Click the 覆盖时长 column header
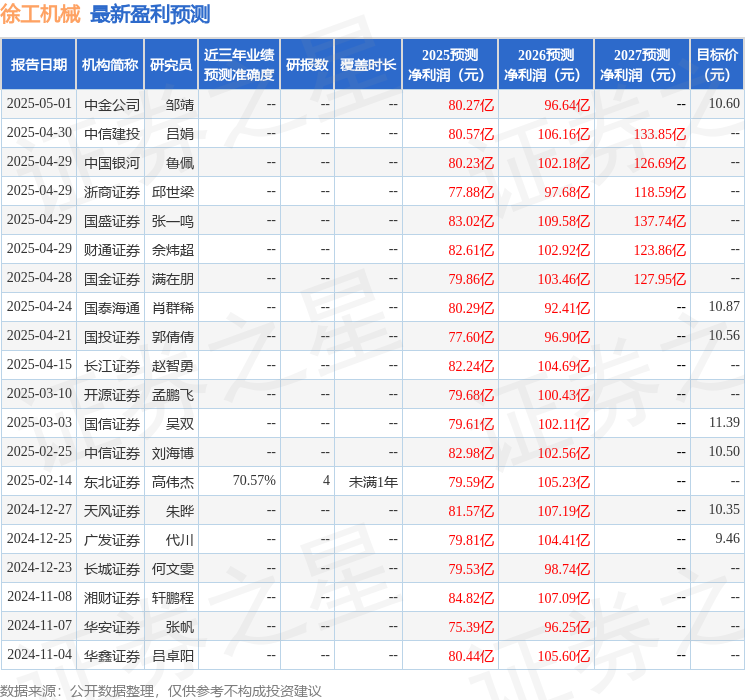The height and width of the screenshot is (700, 745). (368, 64)
